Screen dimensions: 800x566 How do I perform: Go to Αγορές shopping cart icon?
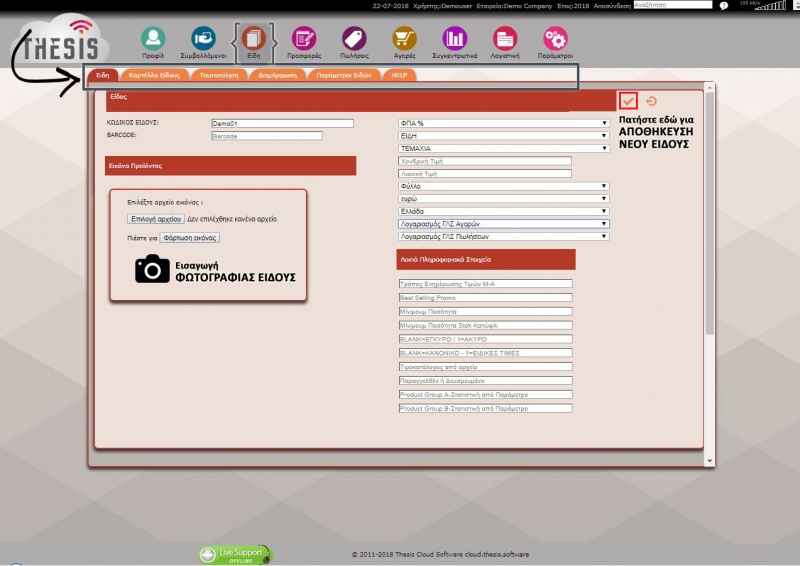404,39
